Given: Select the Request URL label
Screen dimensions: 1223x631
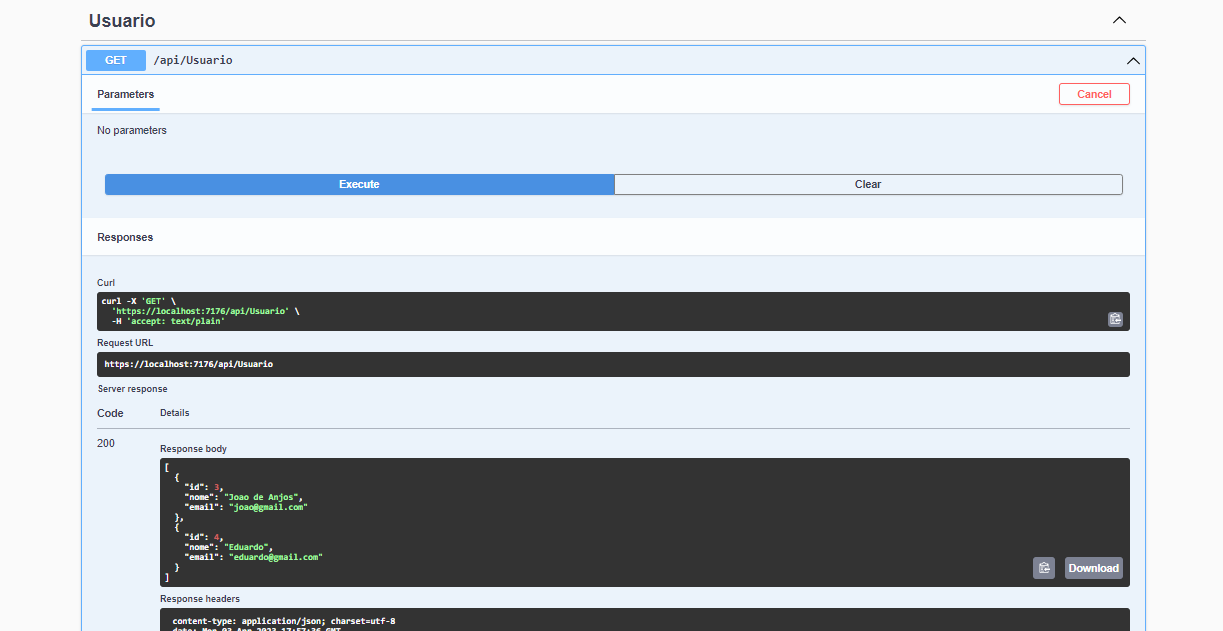Looking at the screenshot, I should click(125, 342).
